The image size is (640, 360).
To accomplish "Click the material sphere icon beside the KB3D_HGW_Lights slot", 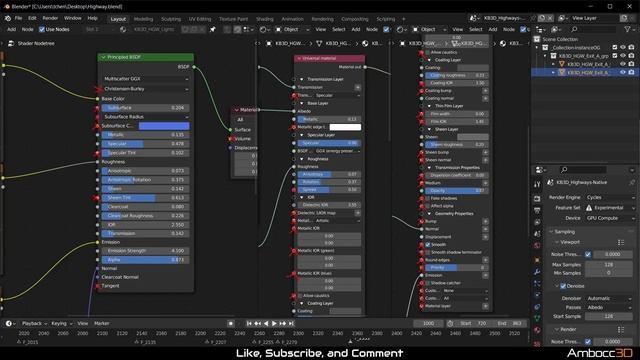I will click(123, 29).
